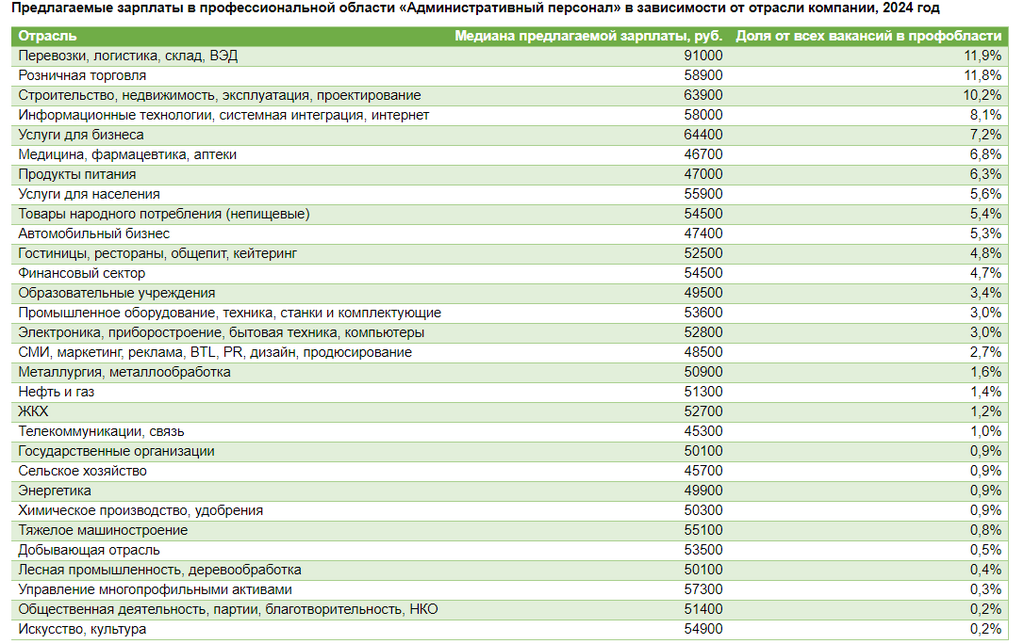The height and width of the screenshot is (644, 1024).
Task: Click 'Телекоммуникации, связь' cell
Action: tap(101, 432)
